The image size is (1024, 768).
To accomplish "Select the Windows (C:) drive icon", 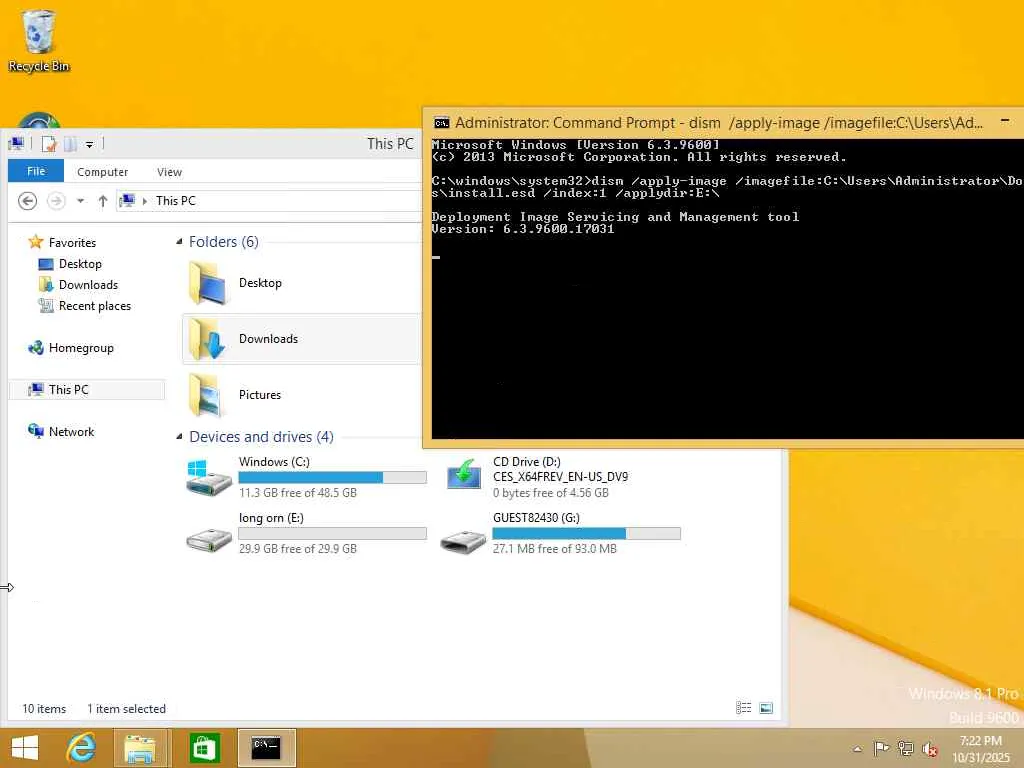I will 208,477.
